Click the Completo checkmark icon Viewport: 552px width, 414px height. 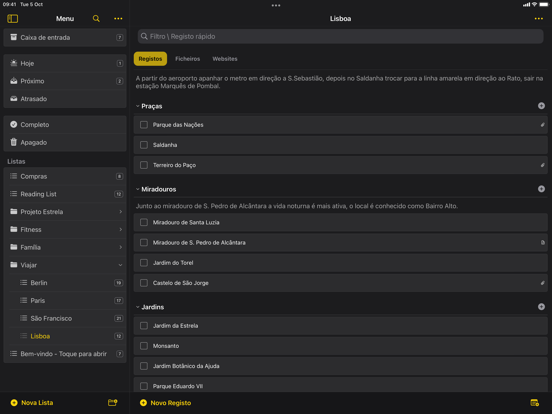13,124
